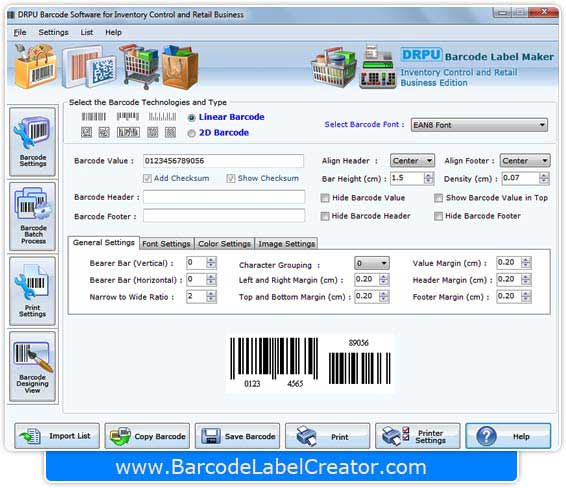Switch to the Color Settings tab

(224, 244)
